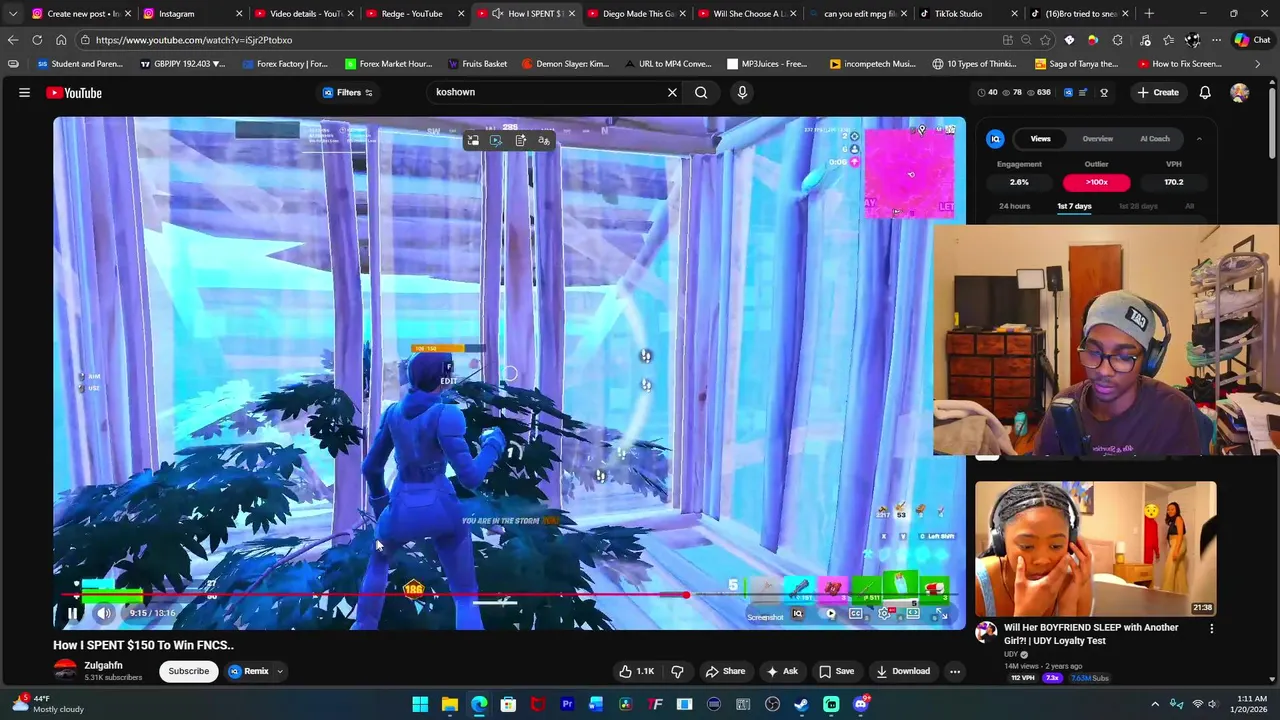Switch to AI Coach tab
1280x720 pixels.
click(1154, 139)
